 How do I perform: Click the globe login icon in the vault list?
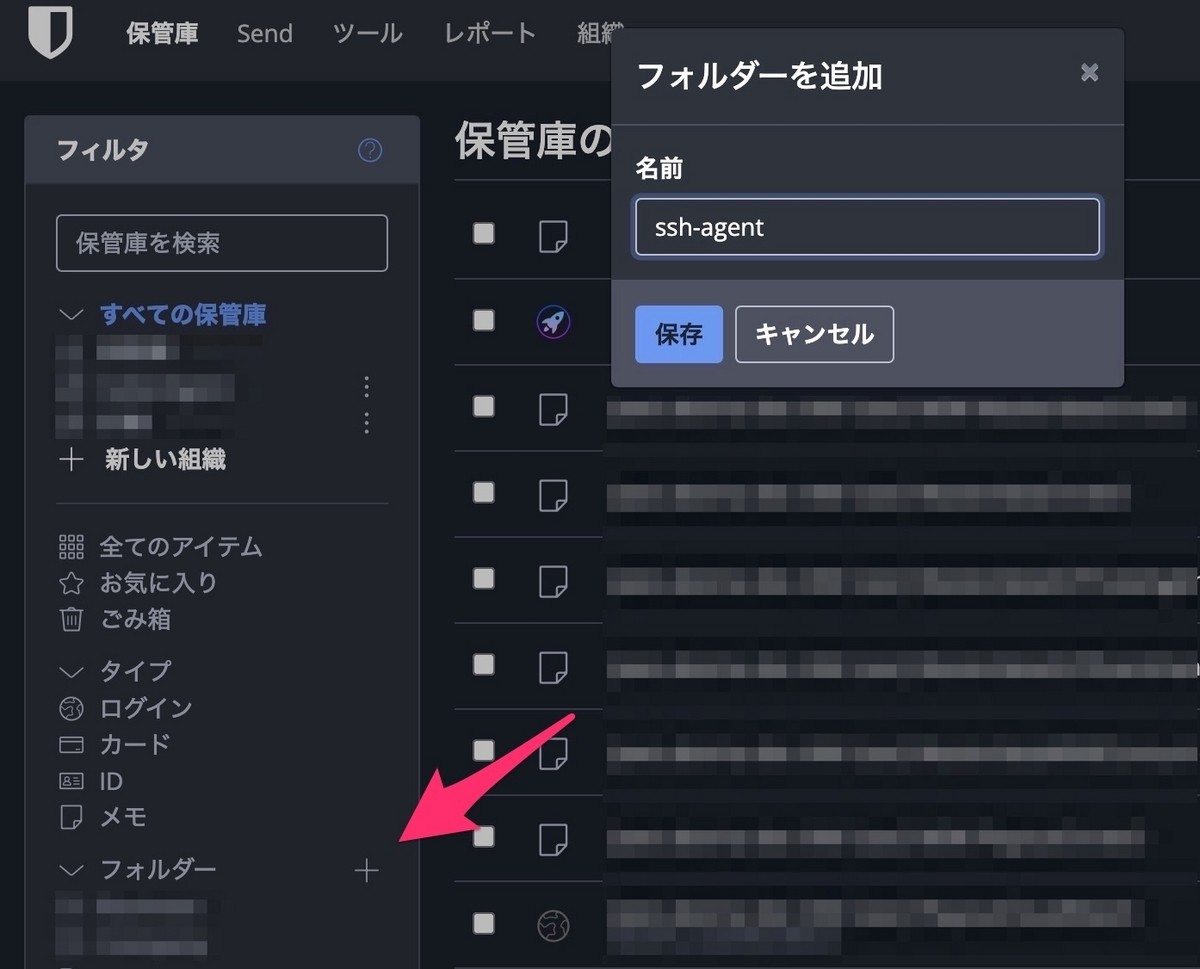pyautogui.click(x=554, y=925)
